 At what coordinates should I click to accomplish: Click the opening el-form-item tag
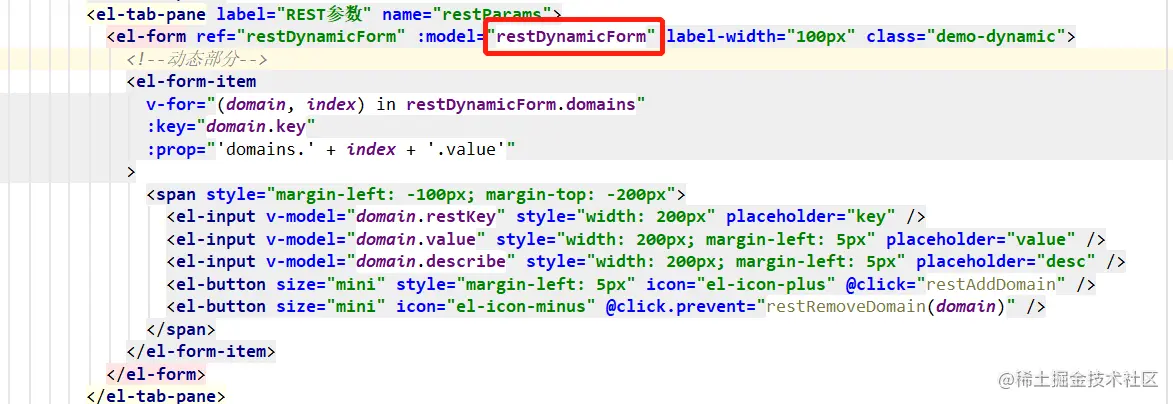coord(192,82)
